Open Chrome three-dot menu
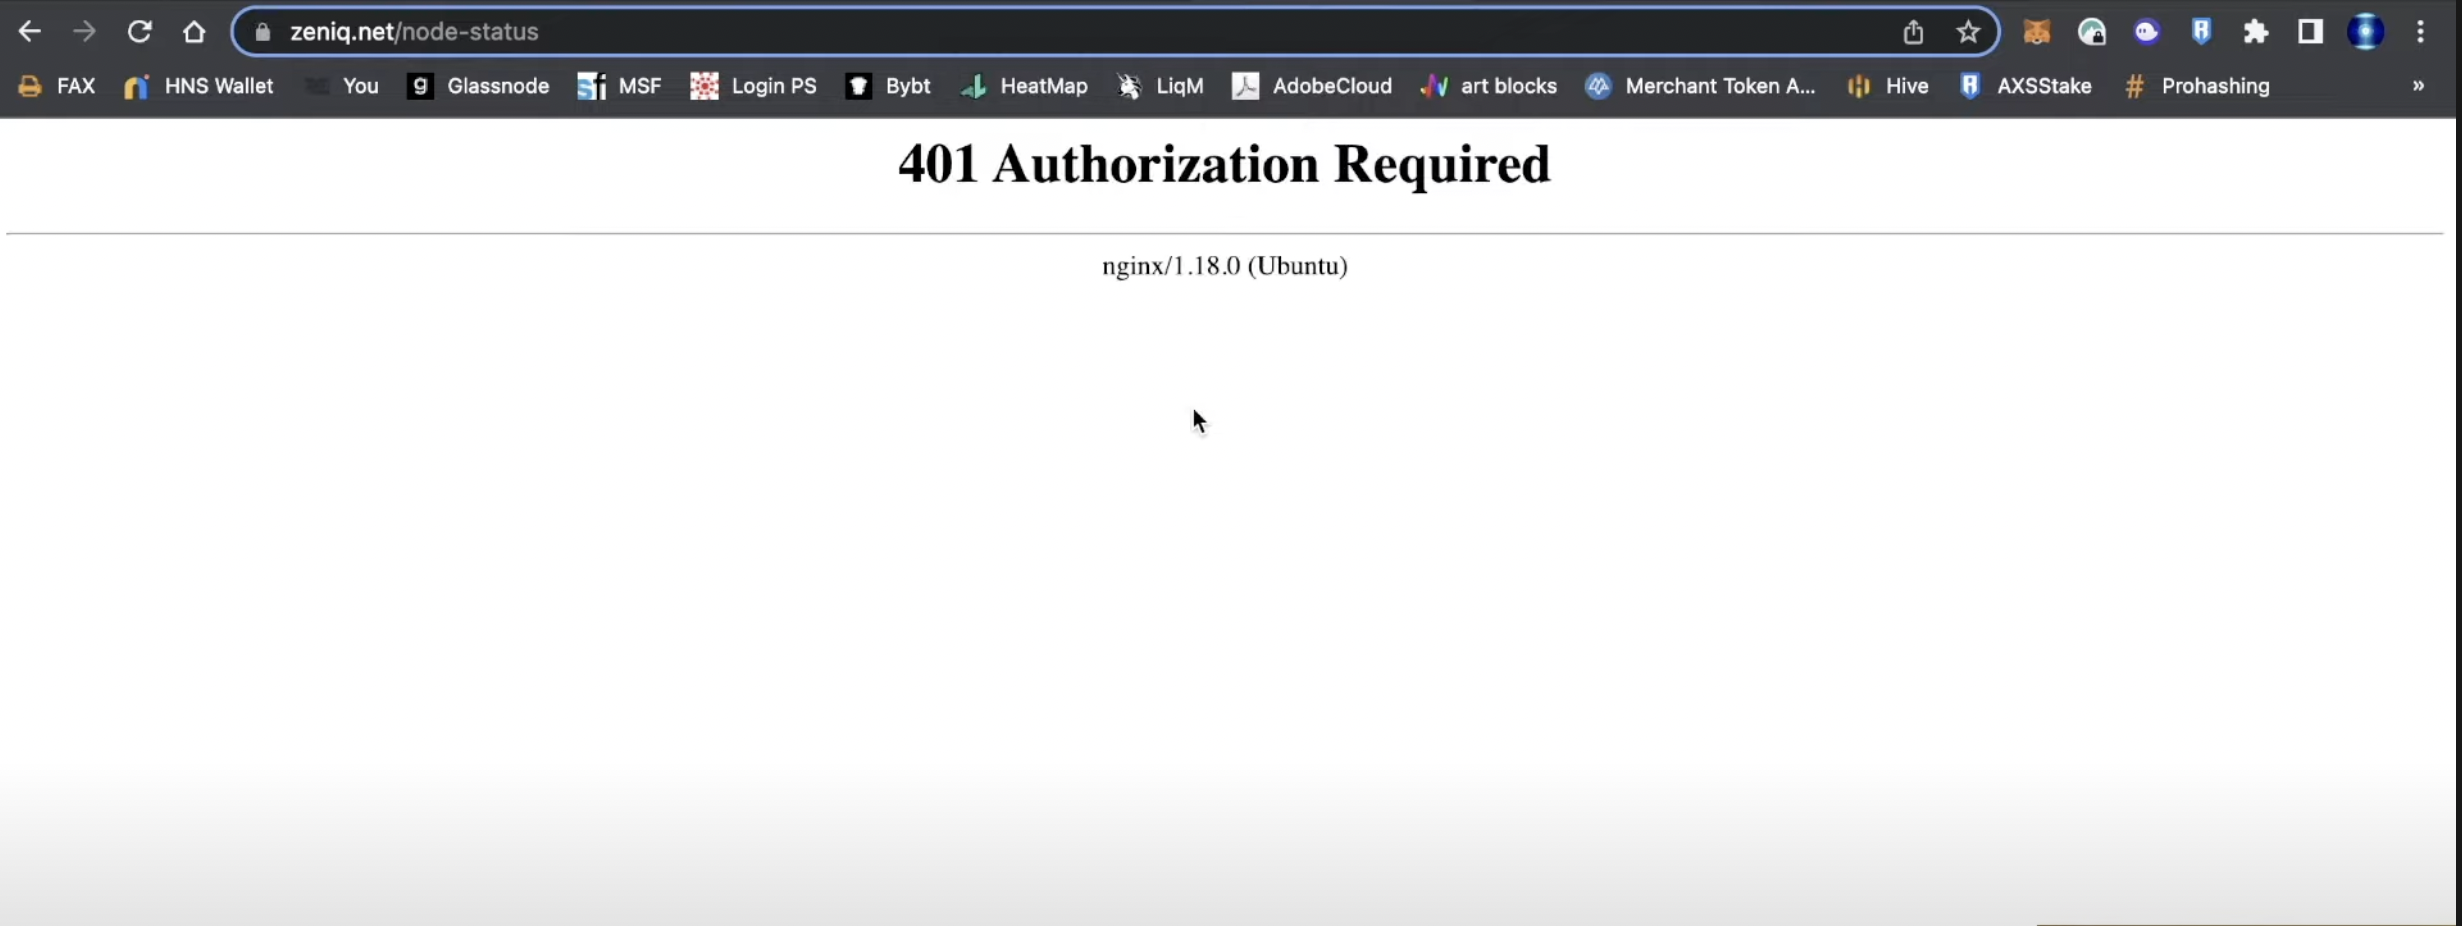This screenshot has width=2462, height=926. point(2420,32)
